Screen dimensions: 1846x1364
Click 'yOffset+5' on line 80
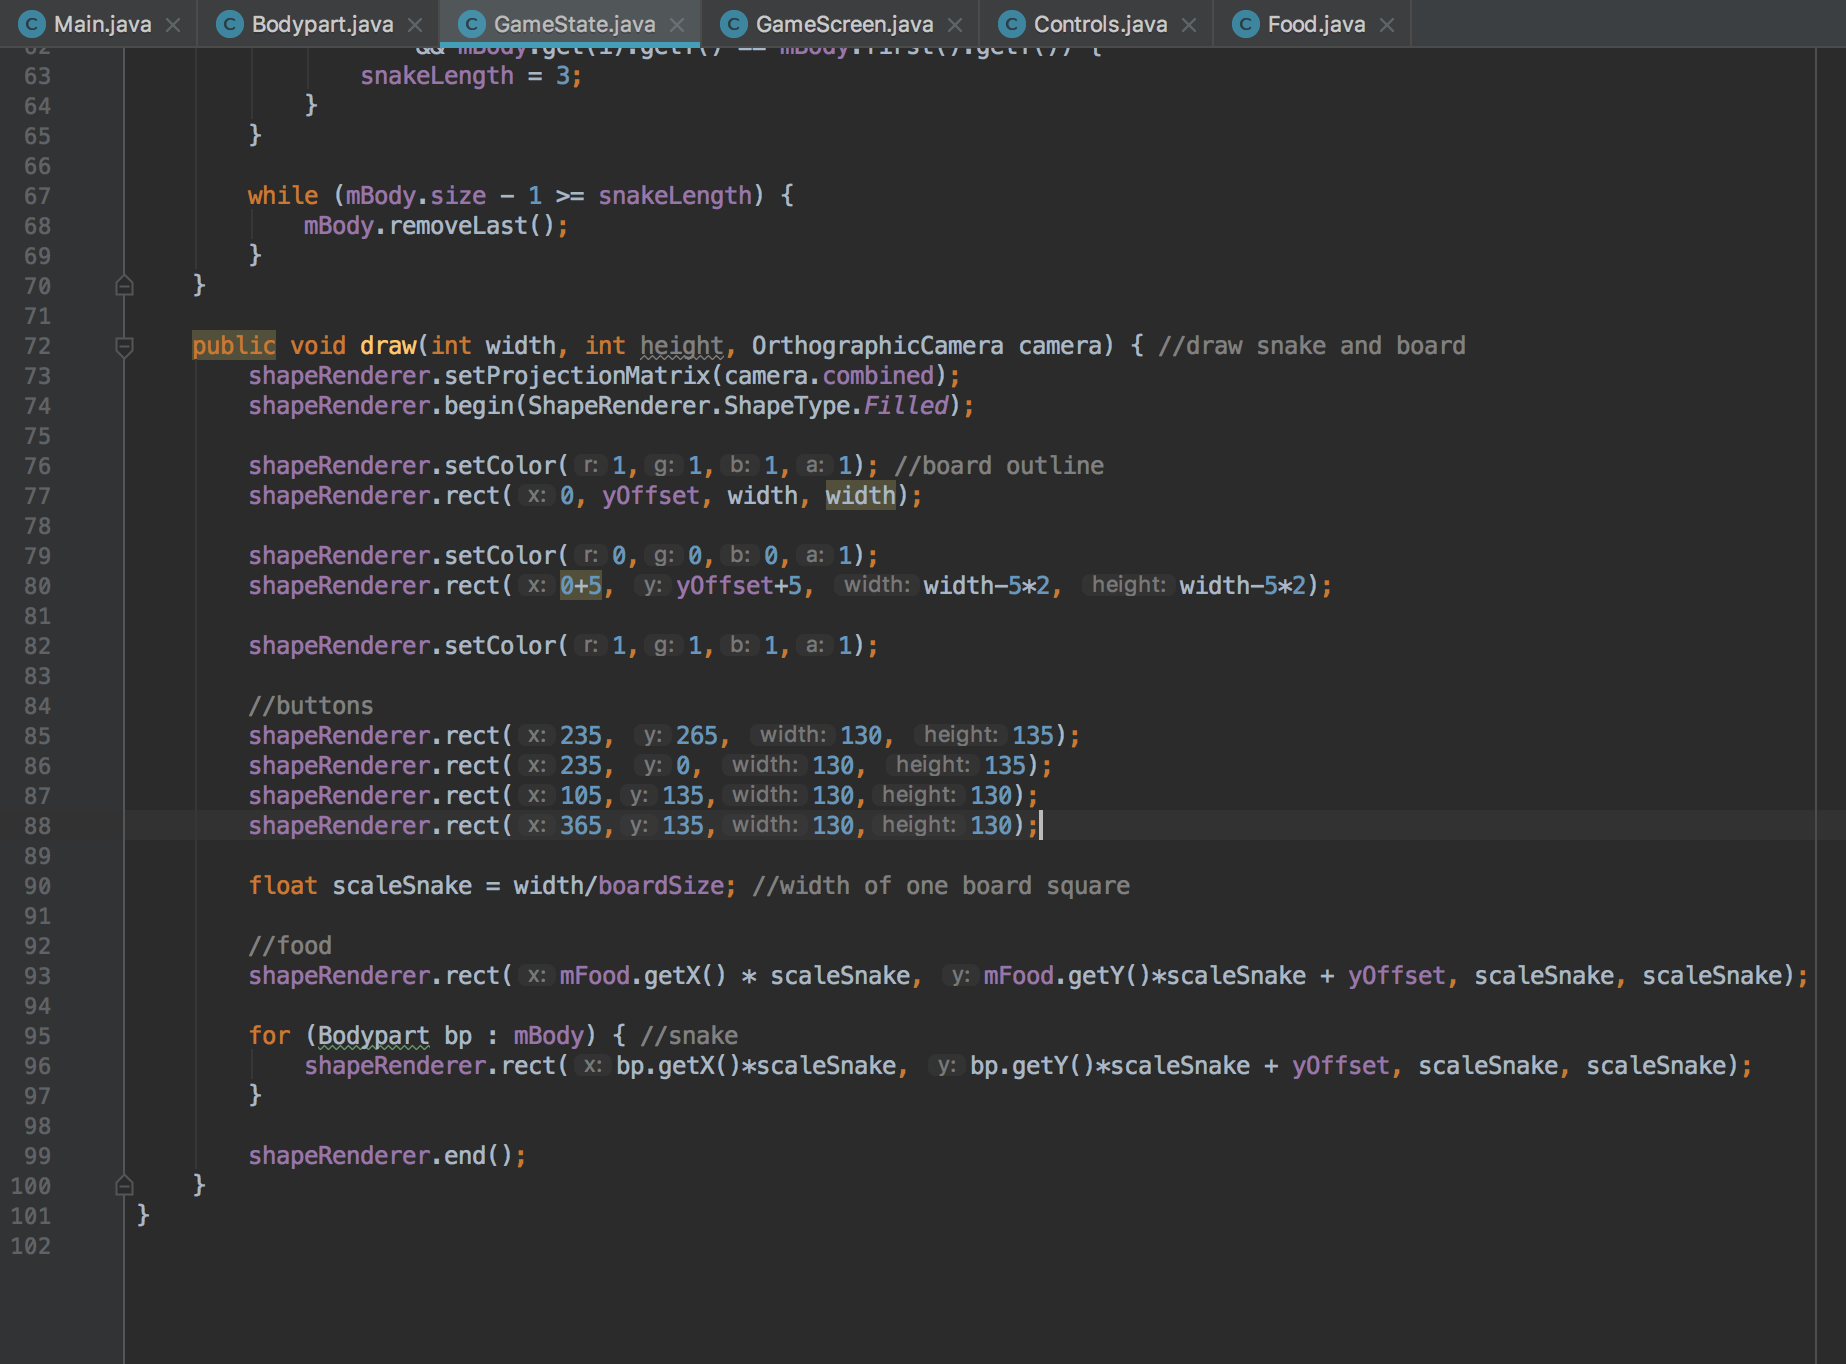click(739, 586)
